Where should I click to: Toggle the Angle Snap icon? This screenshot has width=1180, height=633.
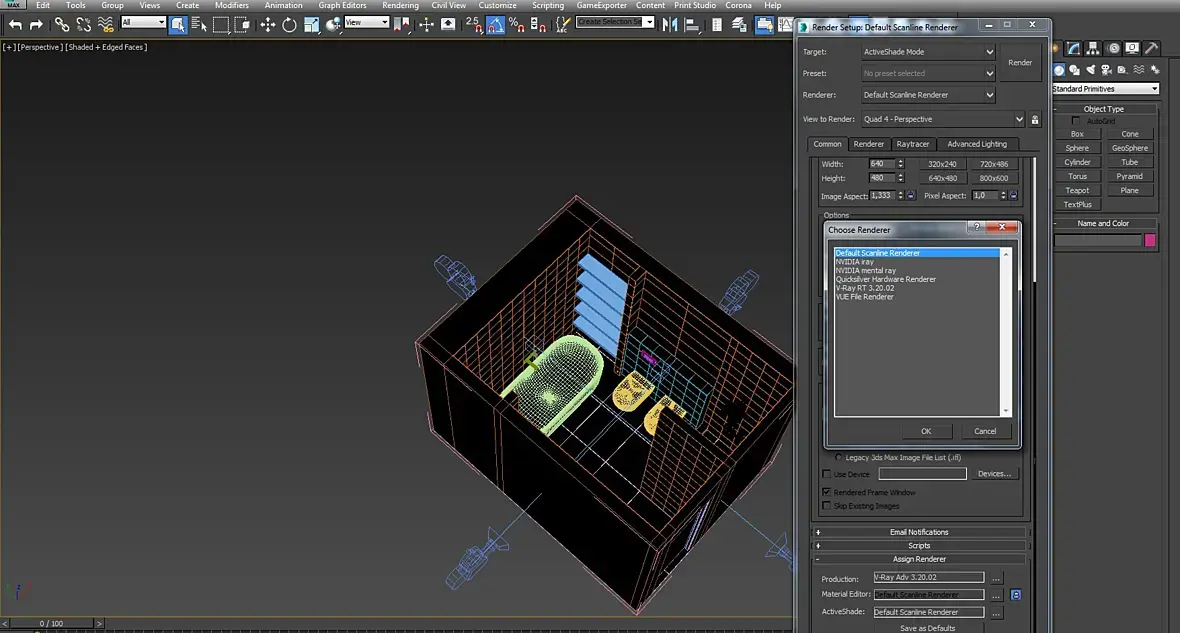pyautogui.click(x=494, y=24)
